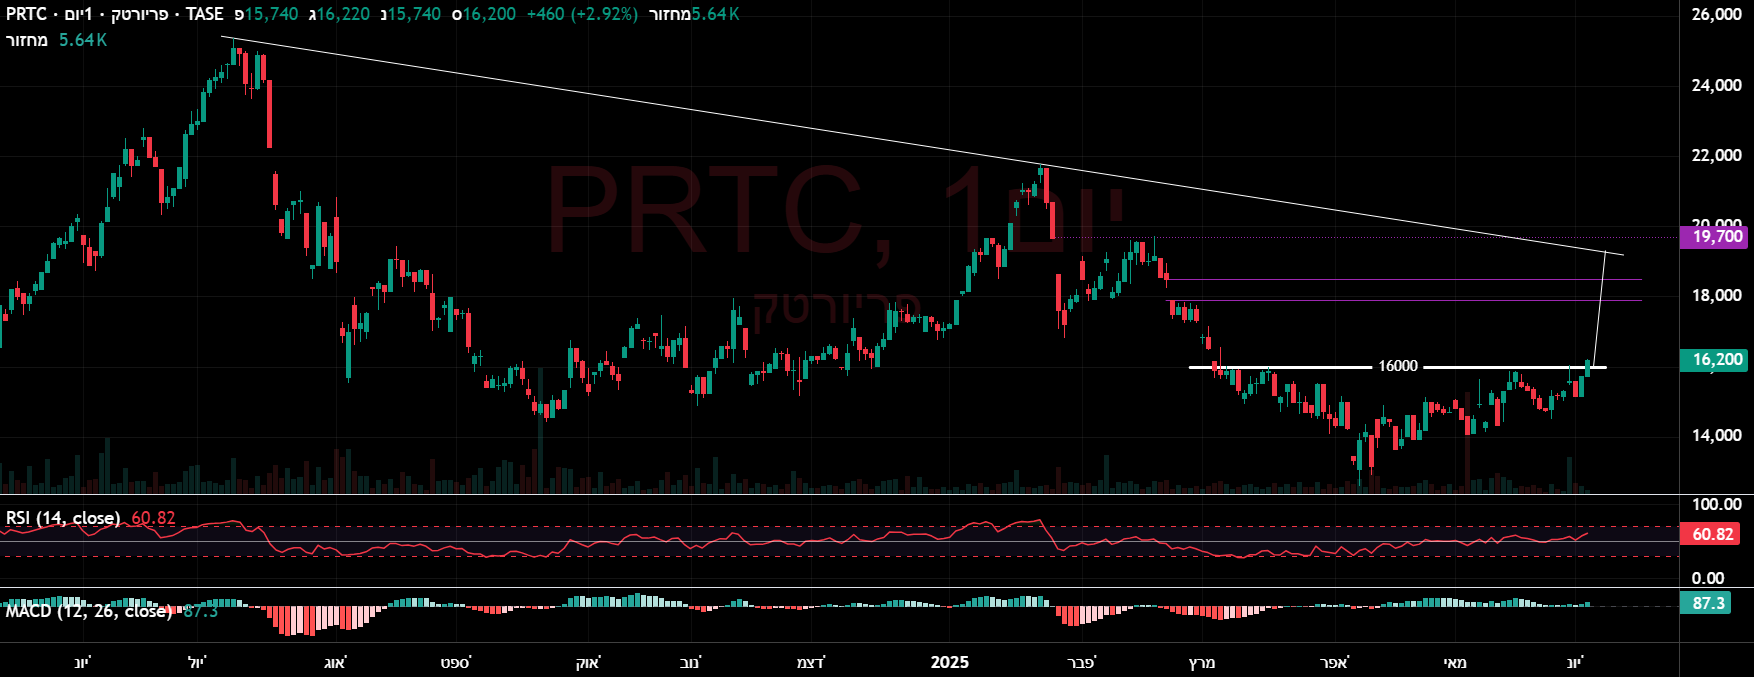
Task: Click the 18,000 price axis label
Action: pos(1716,295)
